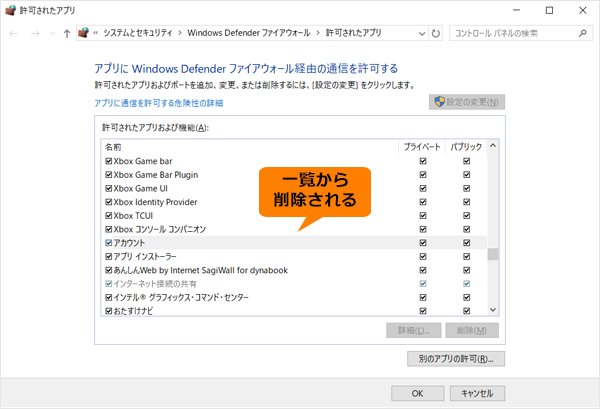Screen dimensions: 600x409
Task: Toggle public checkbox for あんしんWeb row
Action: click(466, 270)
